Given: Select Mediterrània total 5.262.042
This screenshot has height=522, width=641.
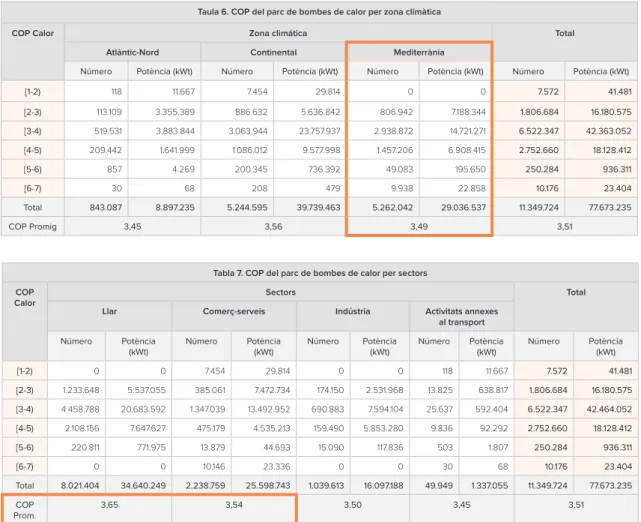Looking at the screenshot, I should [393, 208].
